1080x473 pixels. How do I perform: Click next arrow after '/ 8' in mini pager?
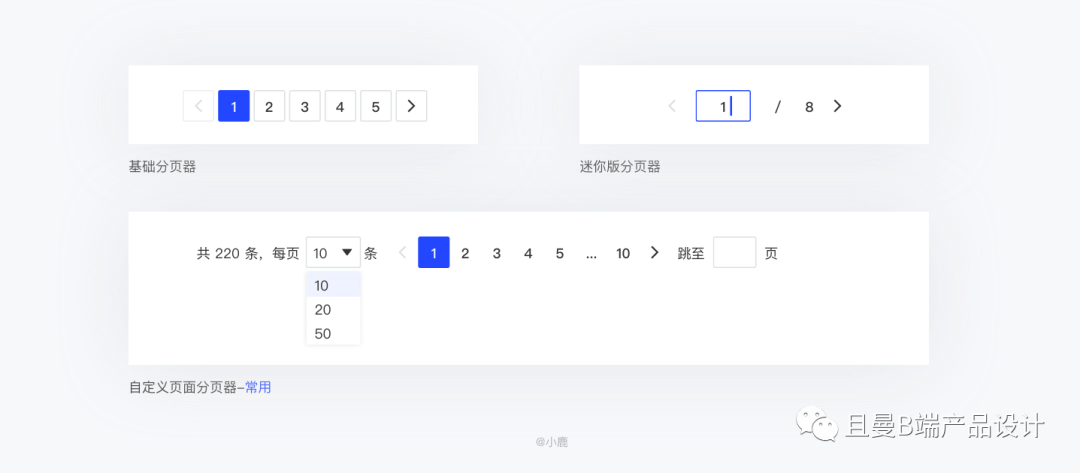pyautogui.click(x=838, y=106)
